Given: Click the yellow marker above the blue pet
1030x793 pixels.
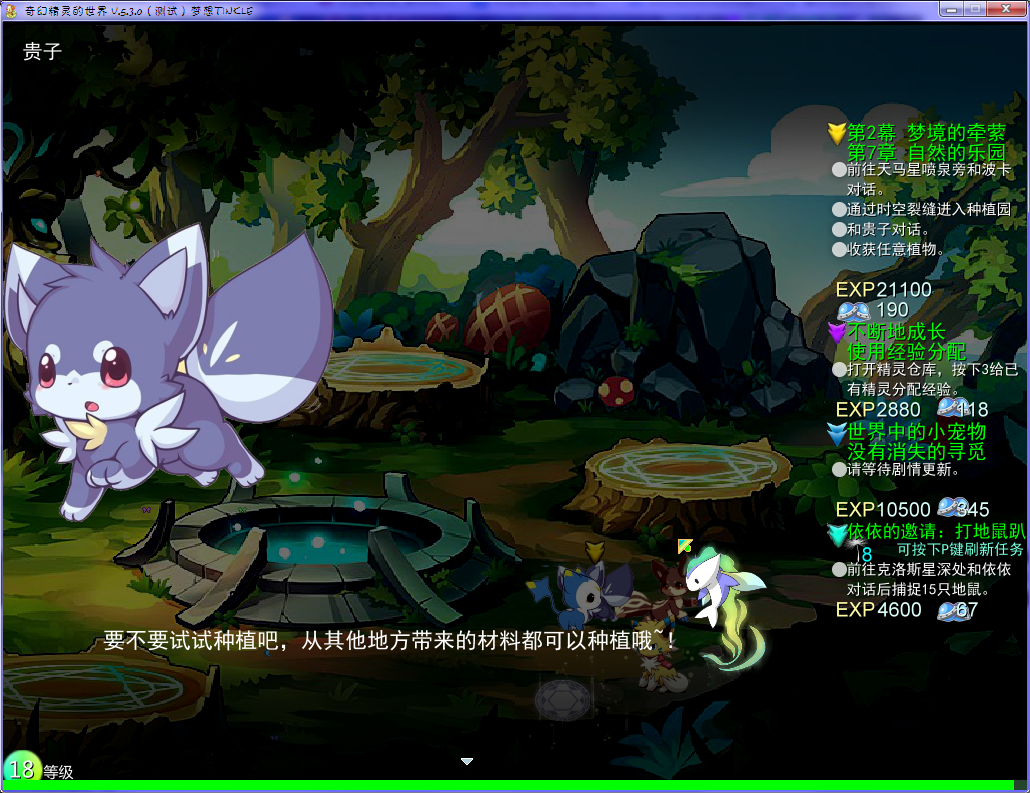Looking at the screenshot, I should click(594, 551).
